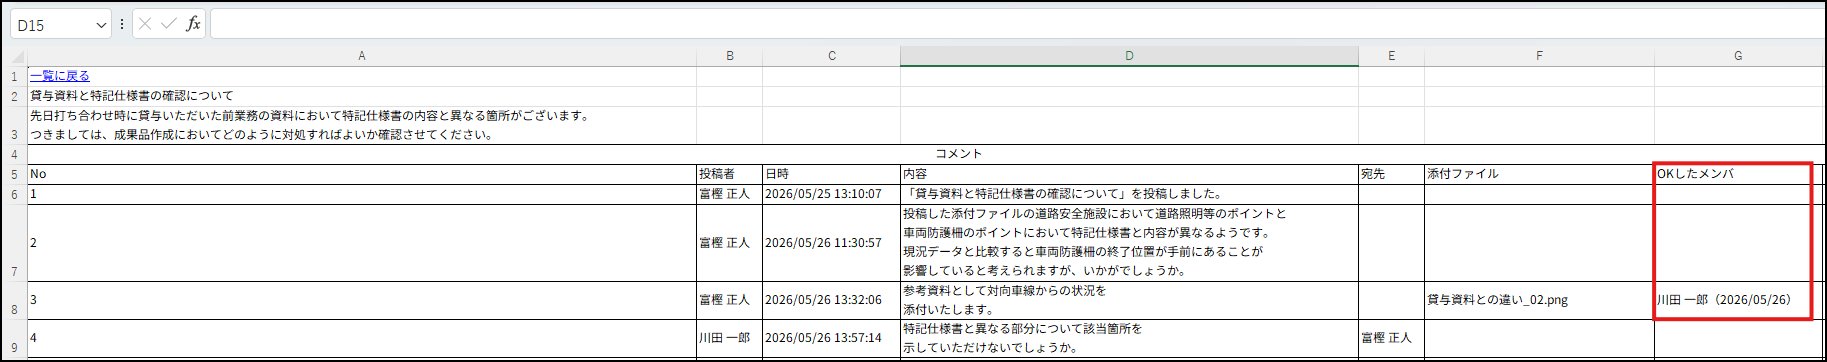Select row 6 header
This screenshot has width=1827, height=362.
point(14,195)
